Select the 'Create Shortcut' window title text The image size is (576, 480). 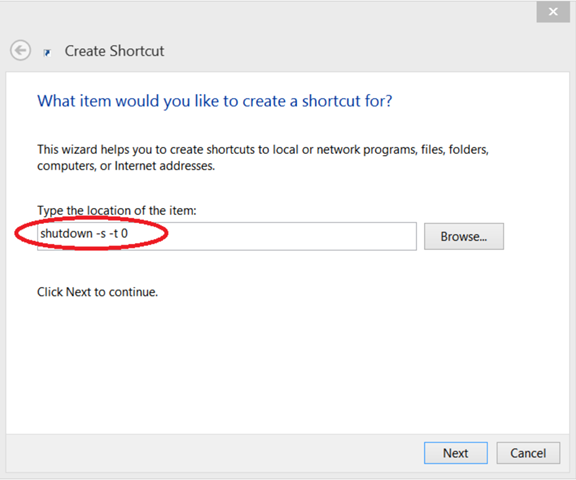(x=114, y=51)
